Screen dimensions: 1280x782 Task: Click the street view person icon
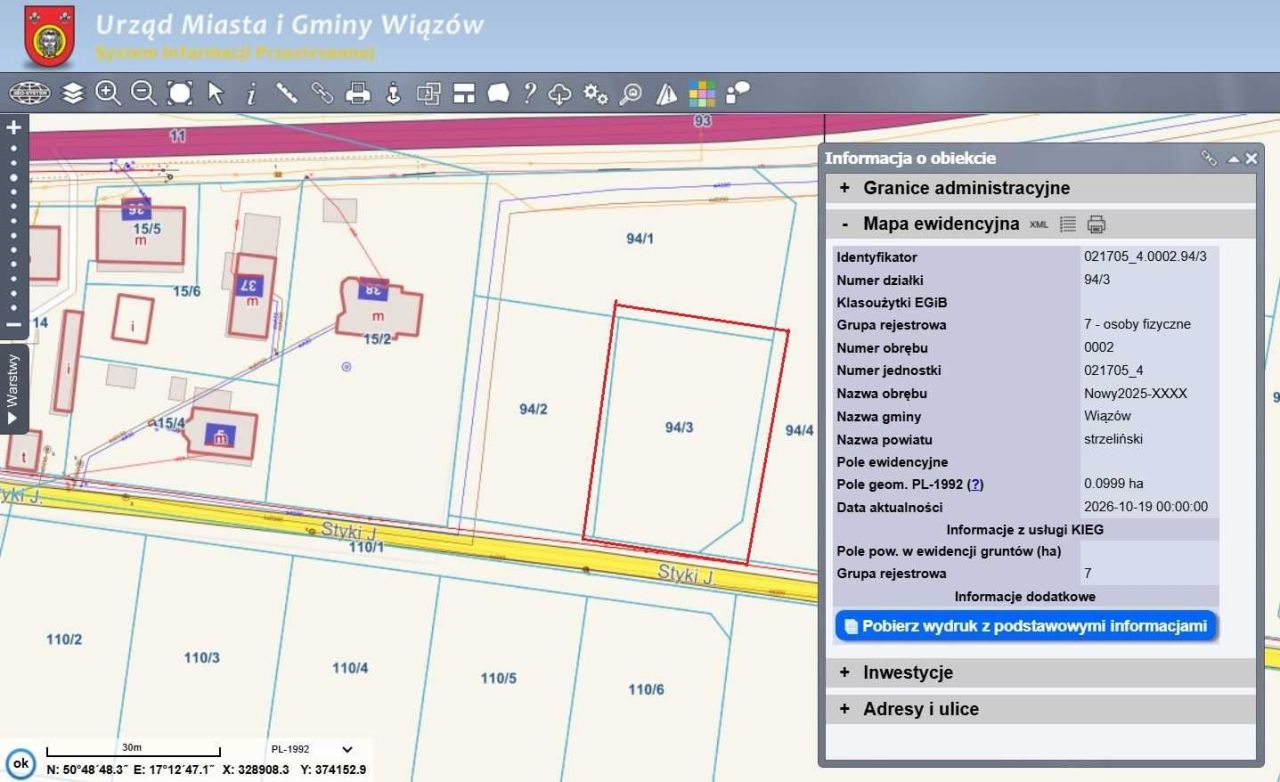(393, 93)
